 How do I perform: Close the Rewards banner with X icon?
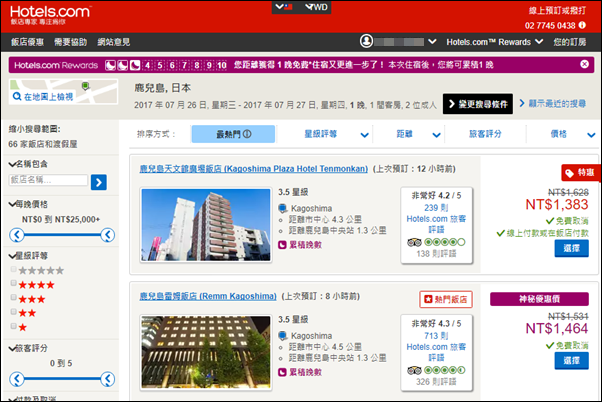pyautogui.click(x=584, y=64)
